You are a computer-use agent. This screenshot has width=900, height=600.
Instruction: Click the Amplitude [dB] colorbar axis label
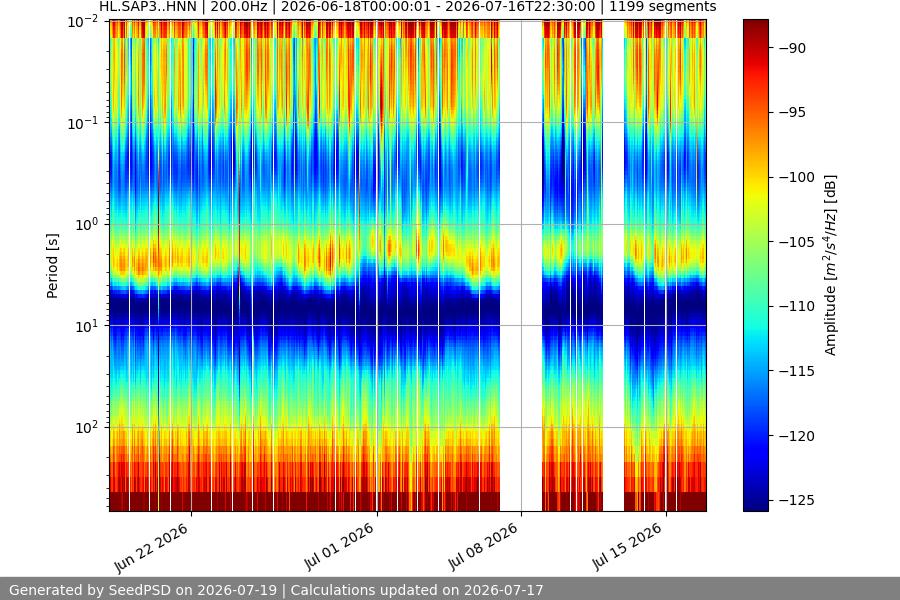click(830, 265)
